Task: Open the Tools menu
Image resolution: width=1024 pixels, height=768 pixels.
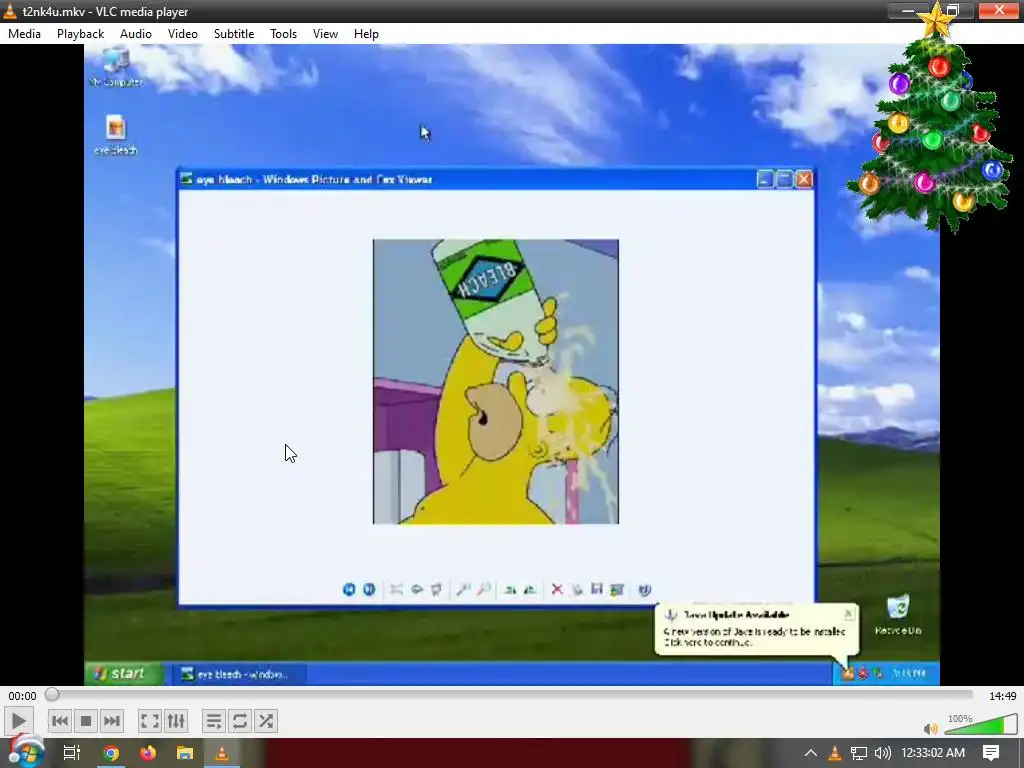Action: point(283,34)
